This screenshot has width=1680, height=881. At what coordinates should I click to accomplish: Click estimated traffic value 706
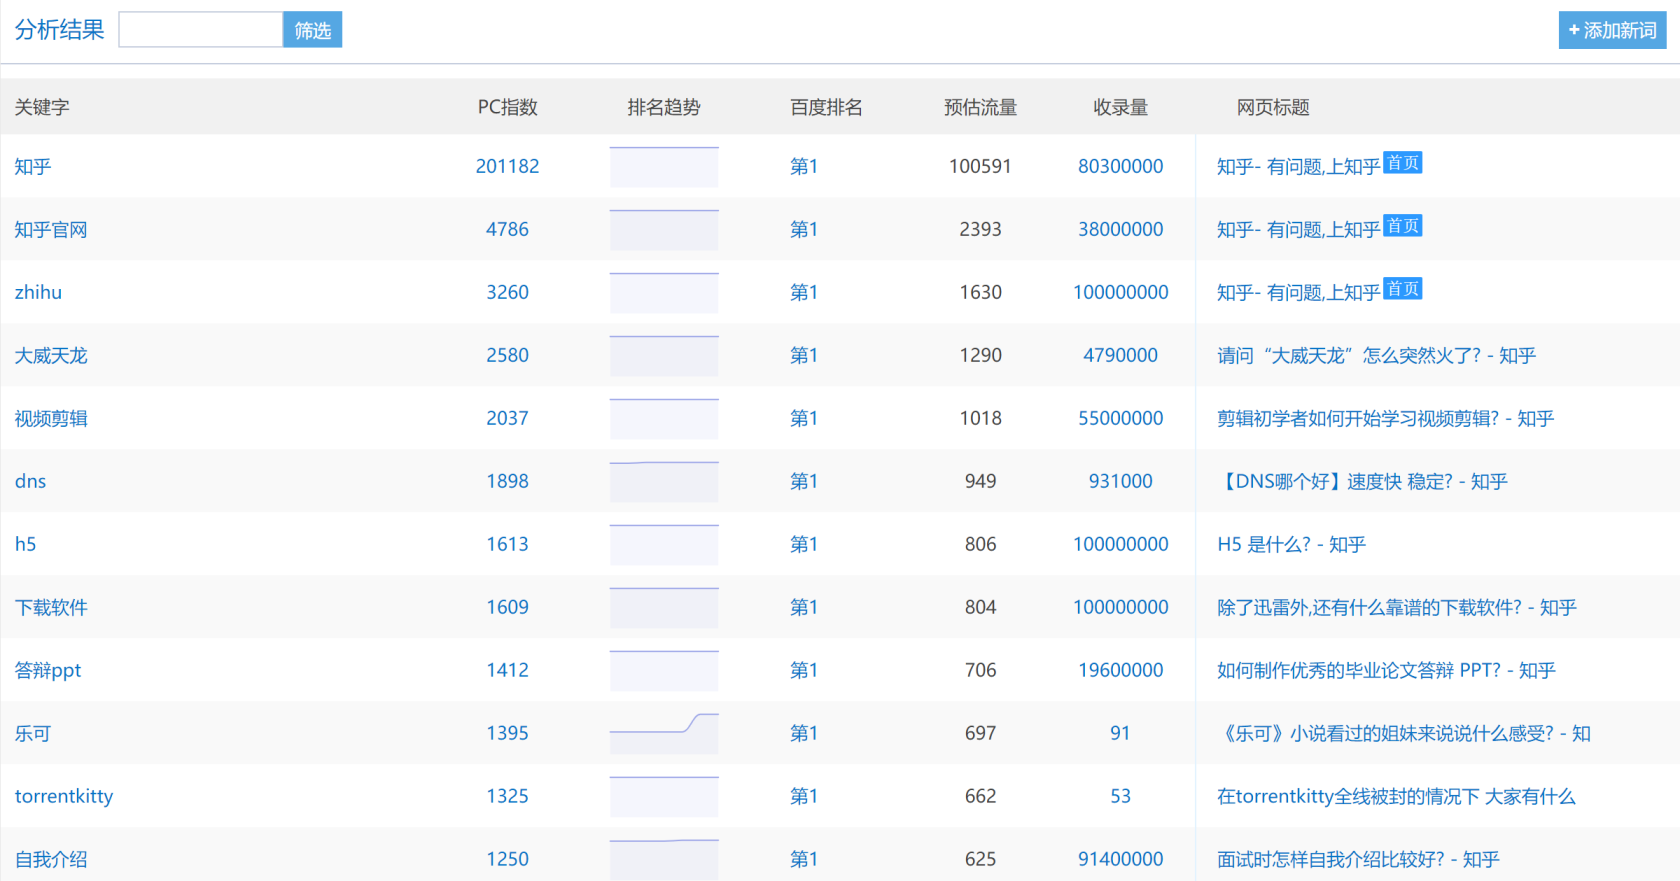(x=980, y=670)
